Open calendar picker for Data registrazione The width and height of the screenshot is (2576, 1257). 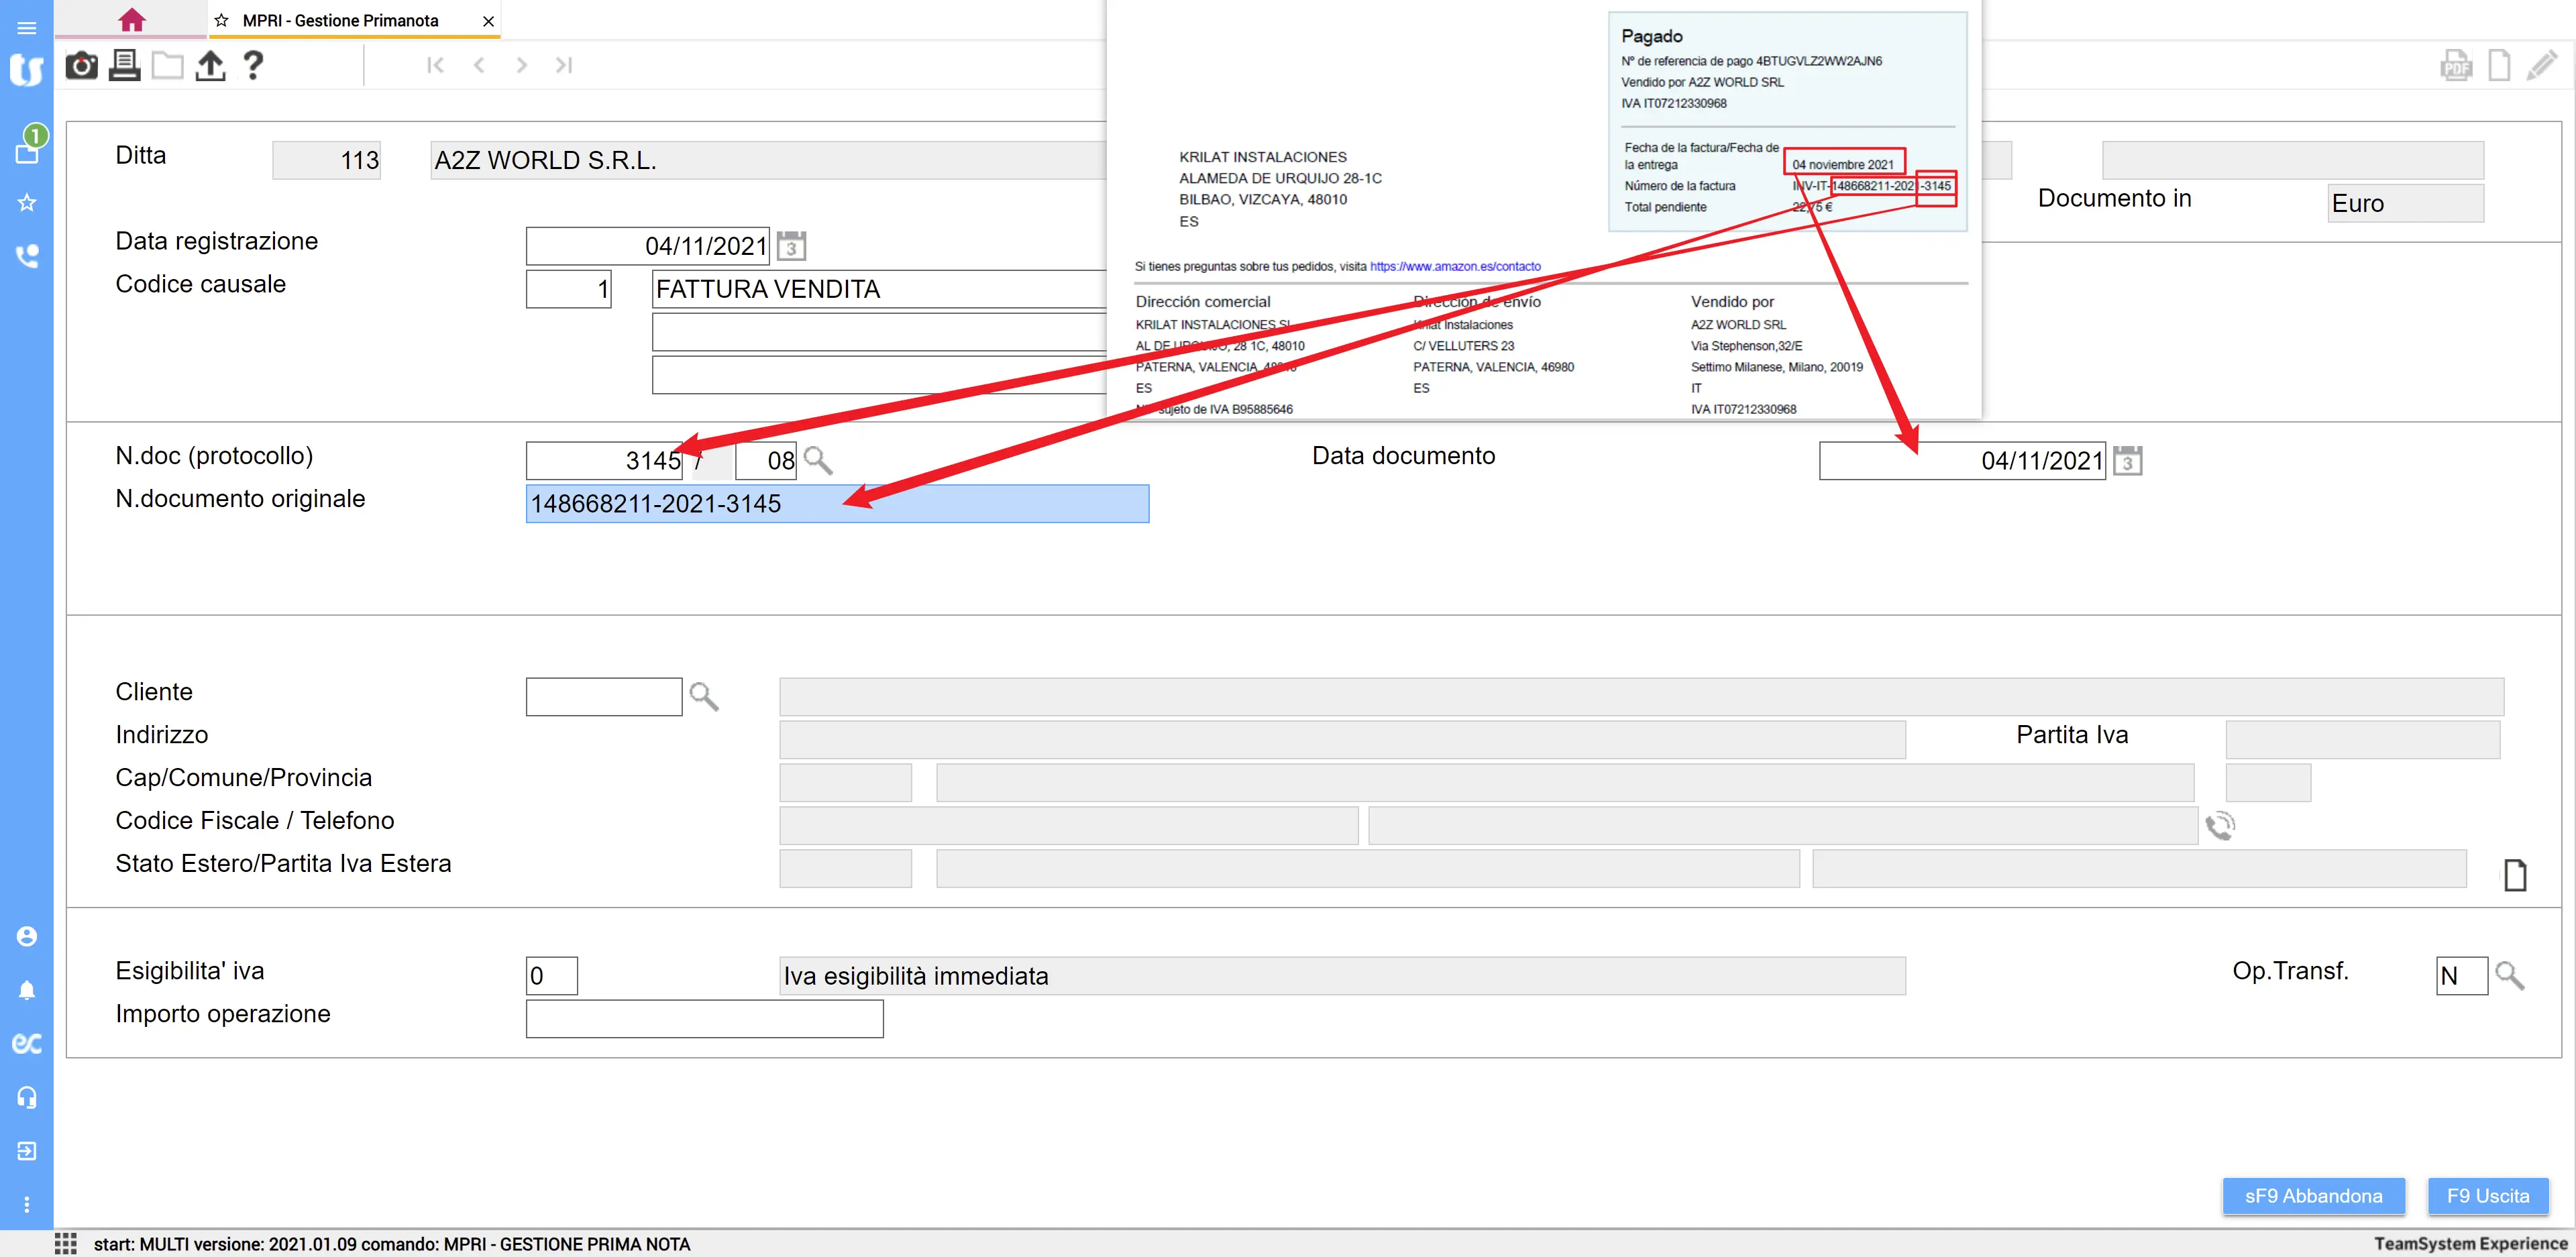pyautogui.click(x=791, y=246)
